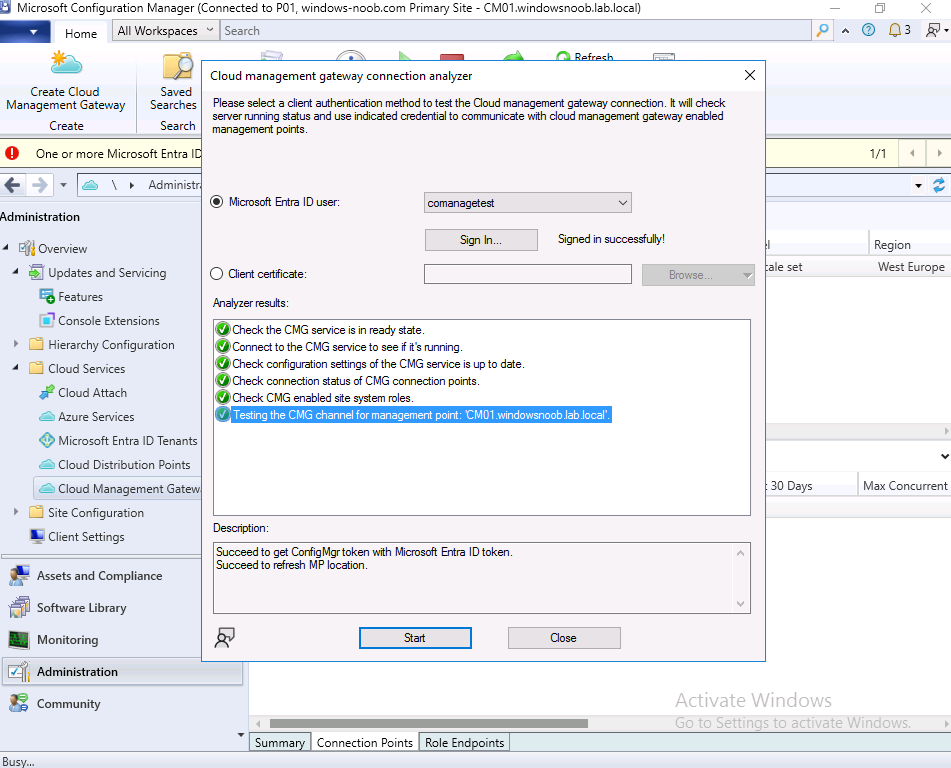Click the Sign In button

tap(481, 240)
